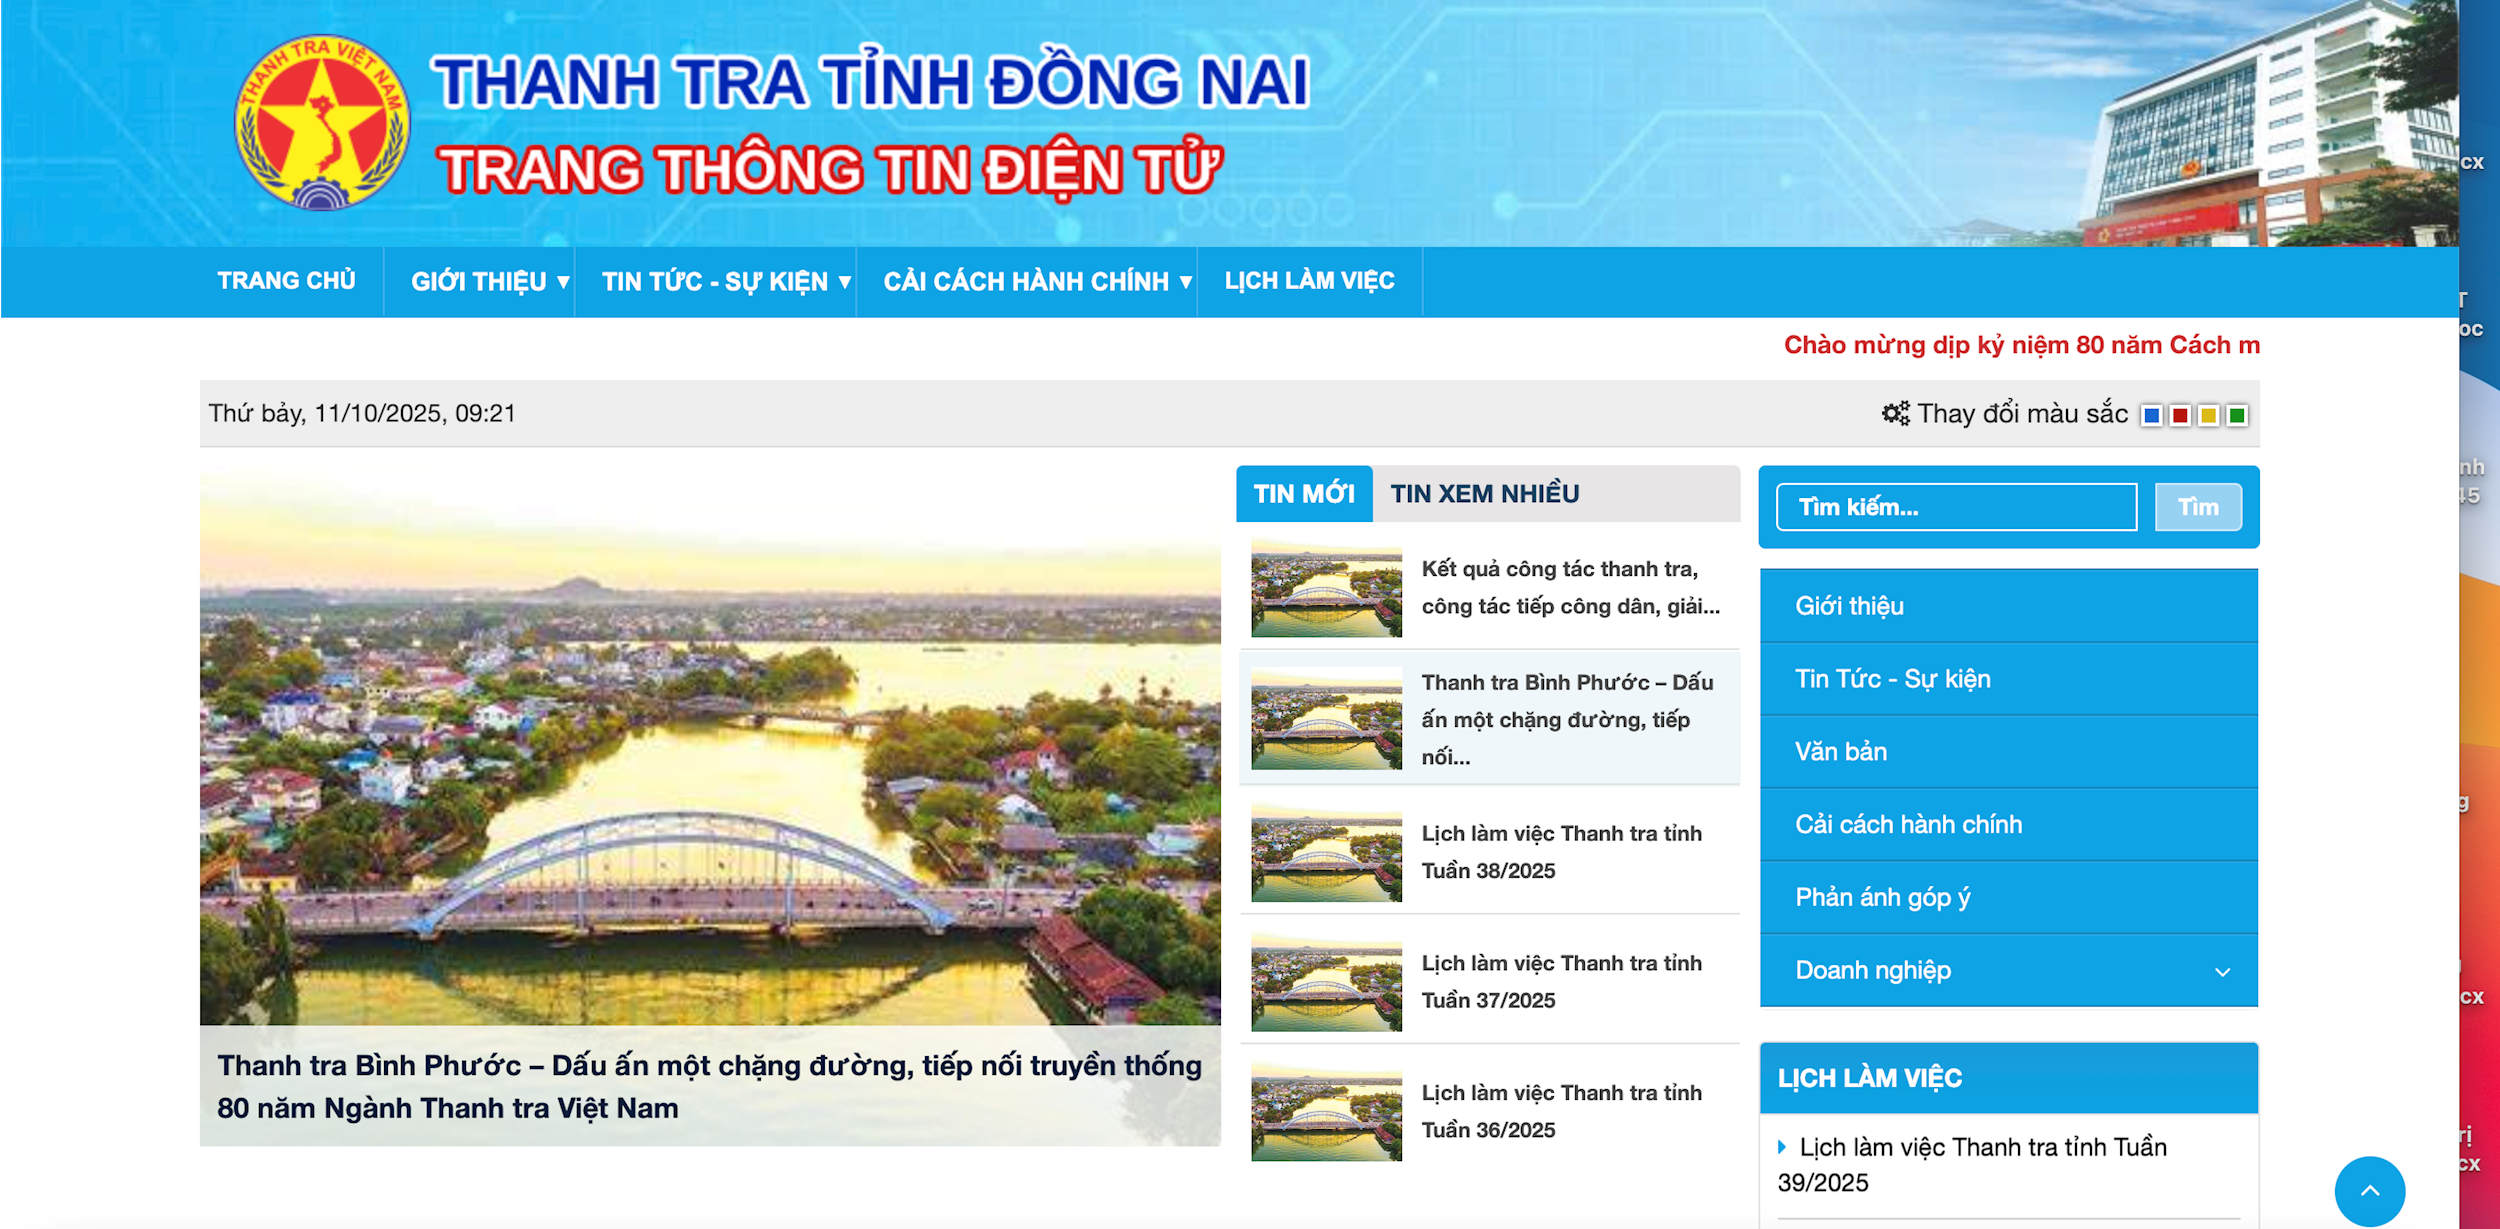
Task: Open the Văn bản sidebar link
Action: point(1840,752)
